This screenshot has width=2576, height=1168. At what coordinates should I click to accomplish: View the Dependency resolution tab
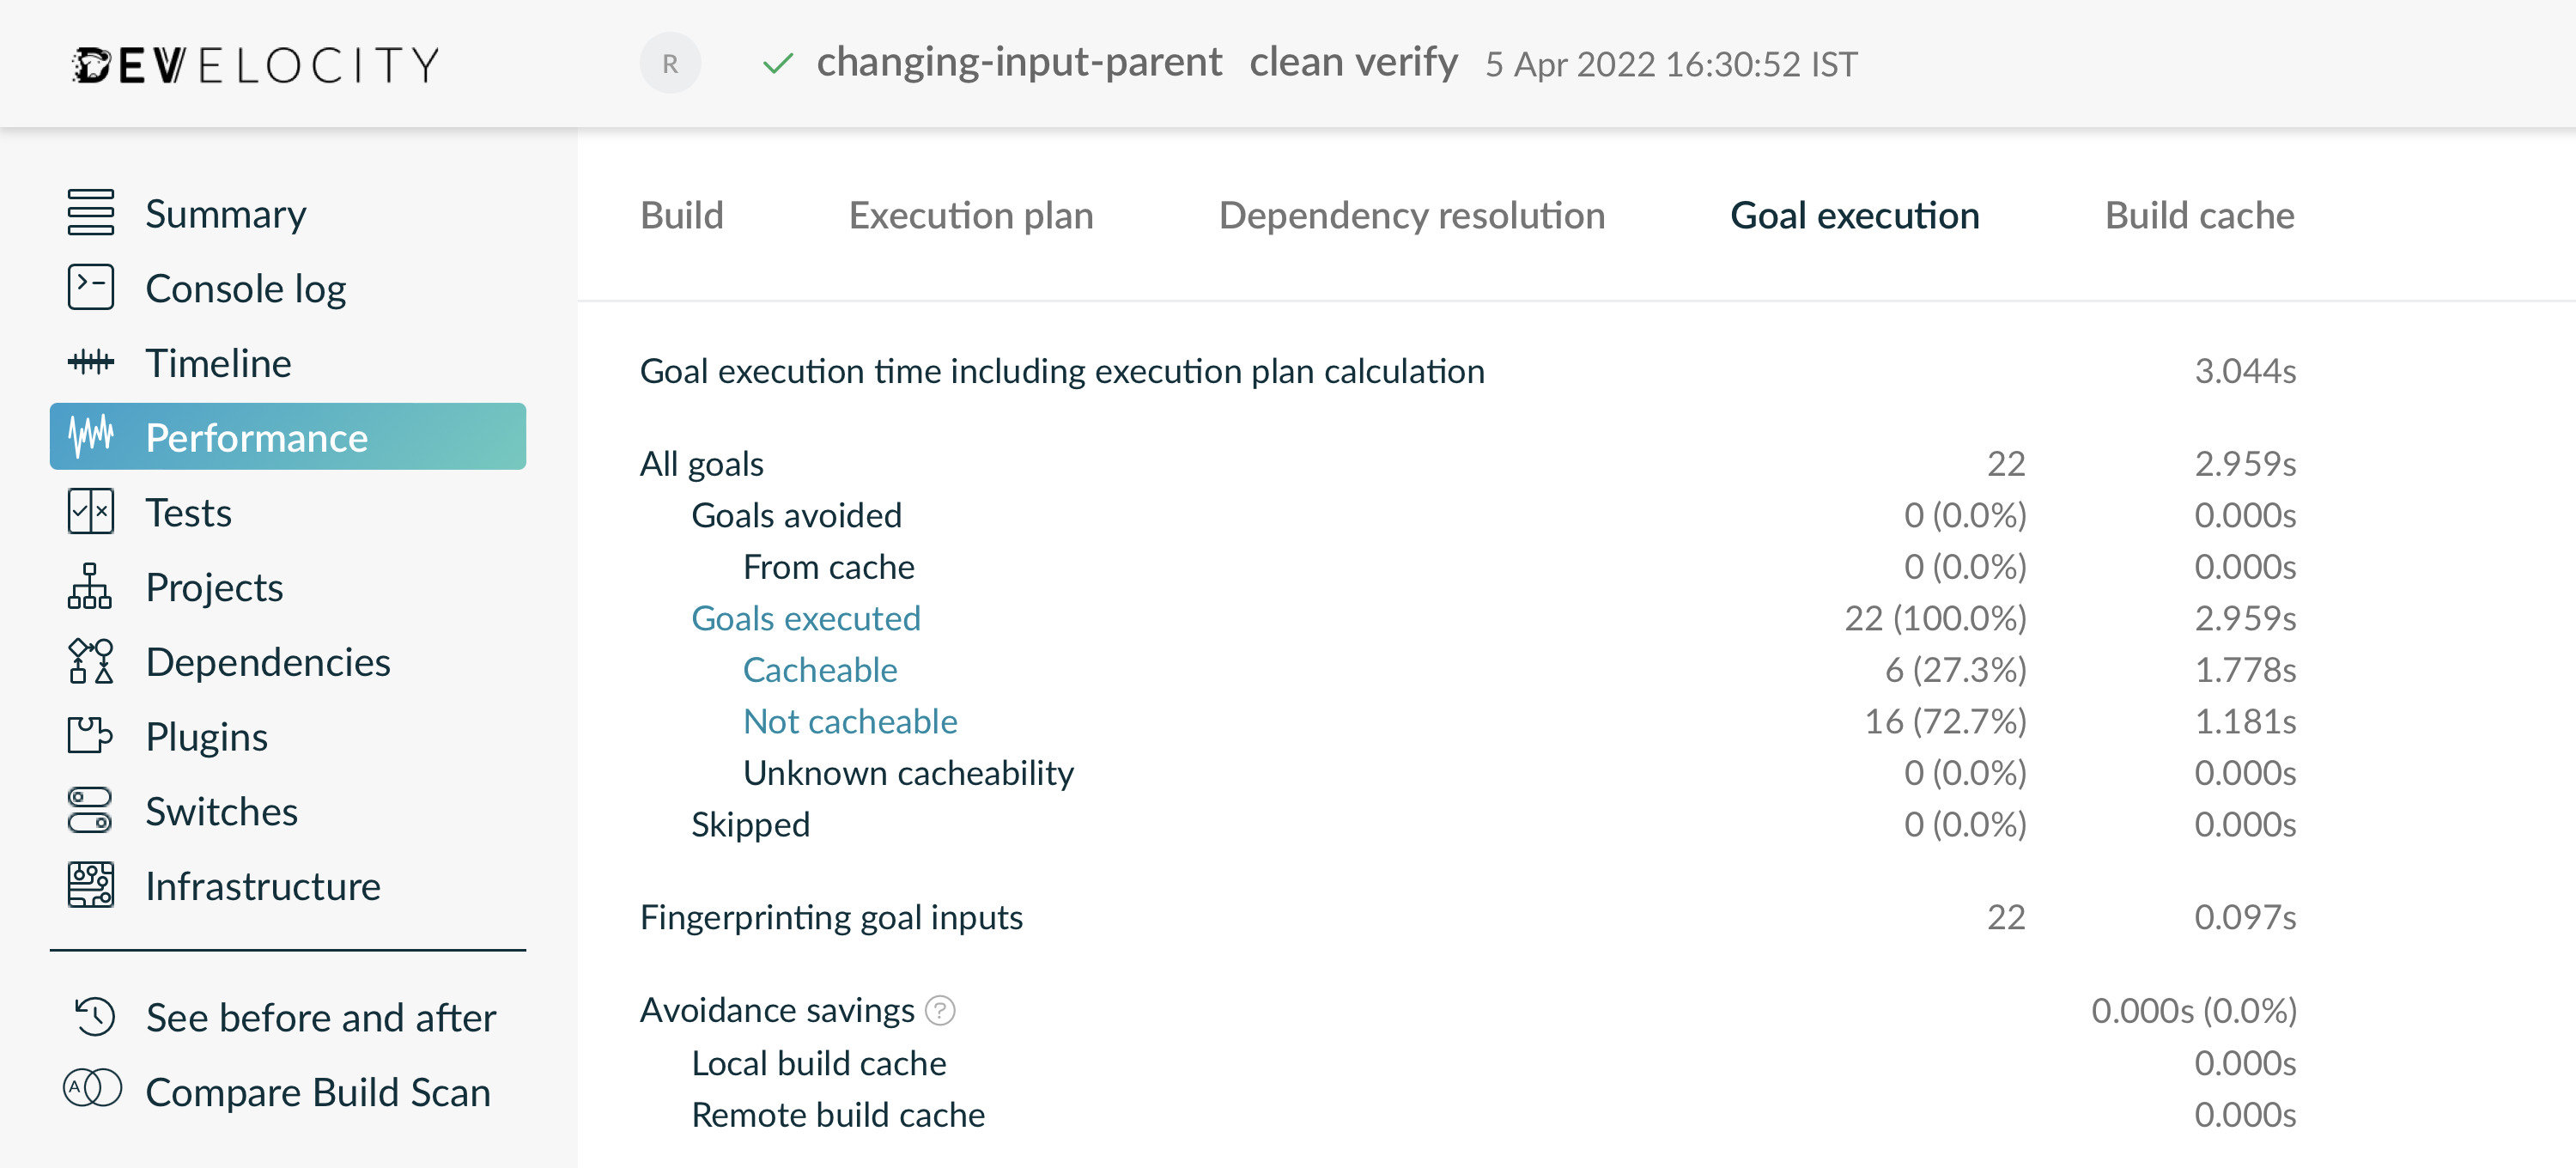click(x=1413, y=215)
